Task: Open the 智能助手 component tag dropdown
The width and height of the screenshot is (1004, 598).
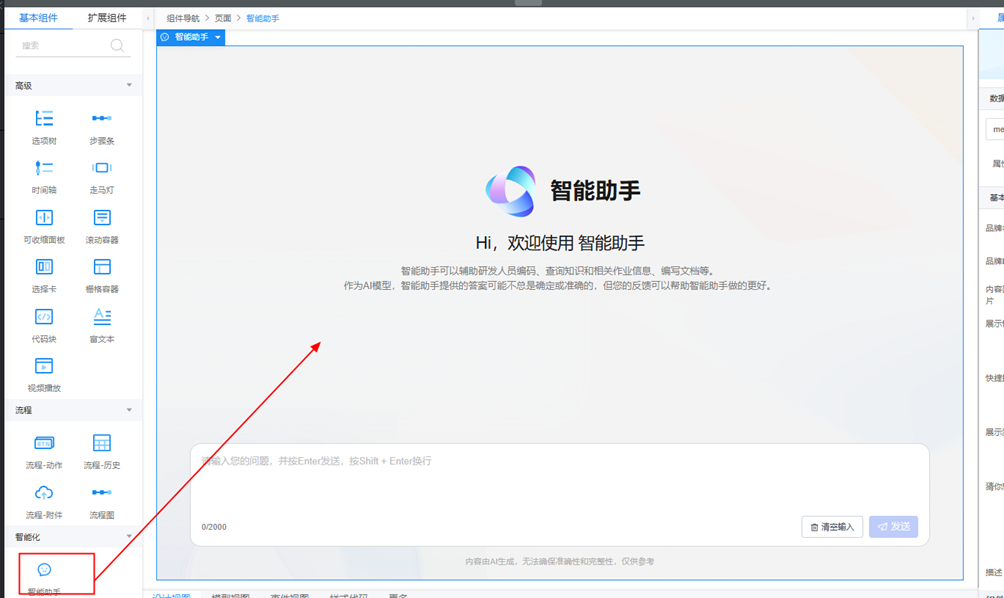Action: click(x=218, y=38)
